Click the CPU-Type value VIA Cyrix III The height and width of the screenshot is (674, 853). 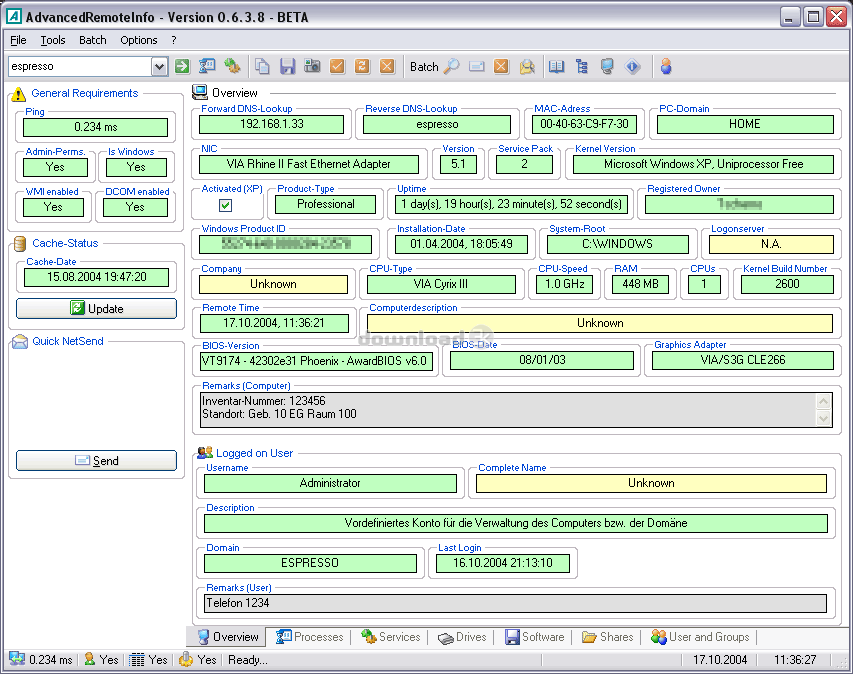pos(441,284)
